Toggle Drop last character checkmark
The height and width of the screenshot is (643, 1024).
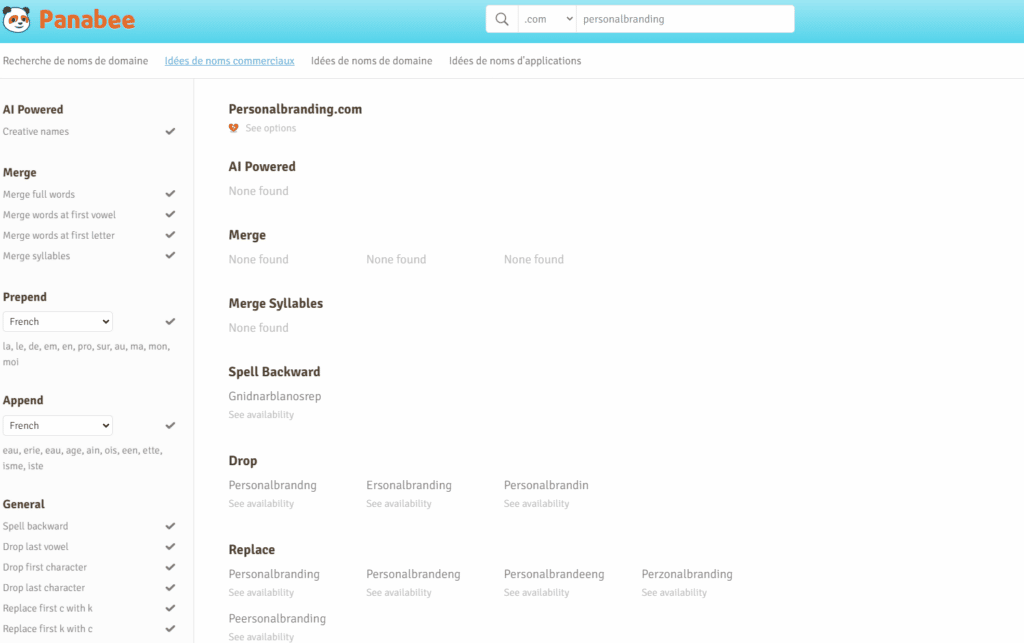[170, 588]
